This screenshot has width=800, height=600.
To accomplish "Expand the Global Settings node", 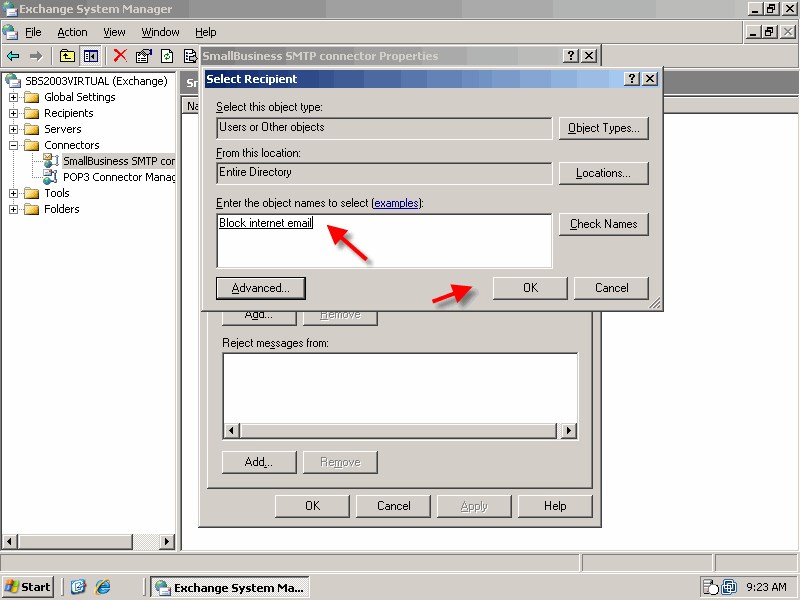I will (x=14, y=97).
